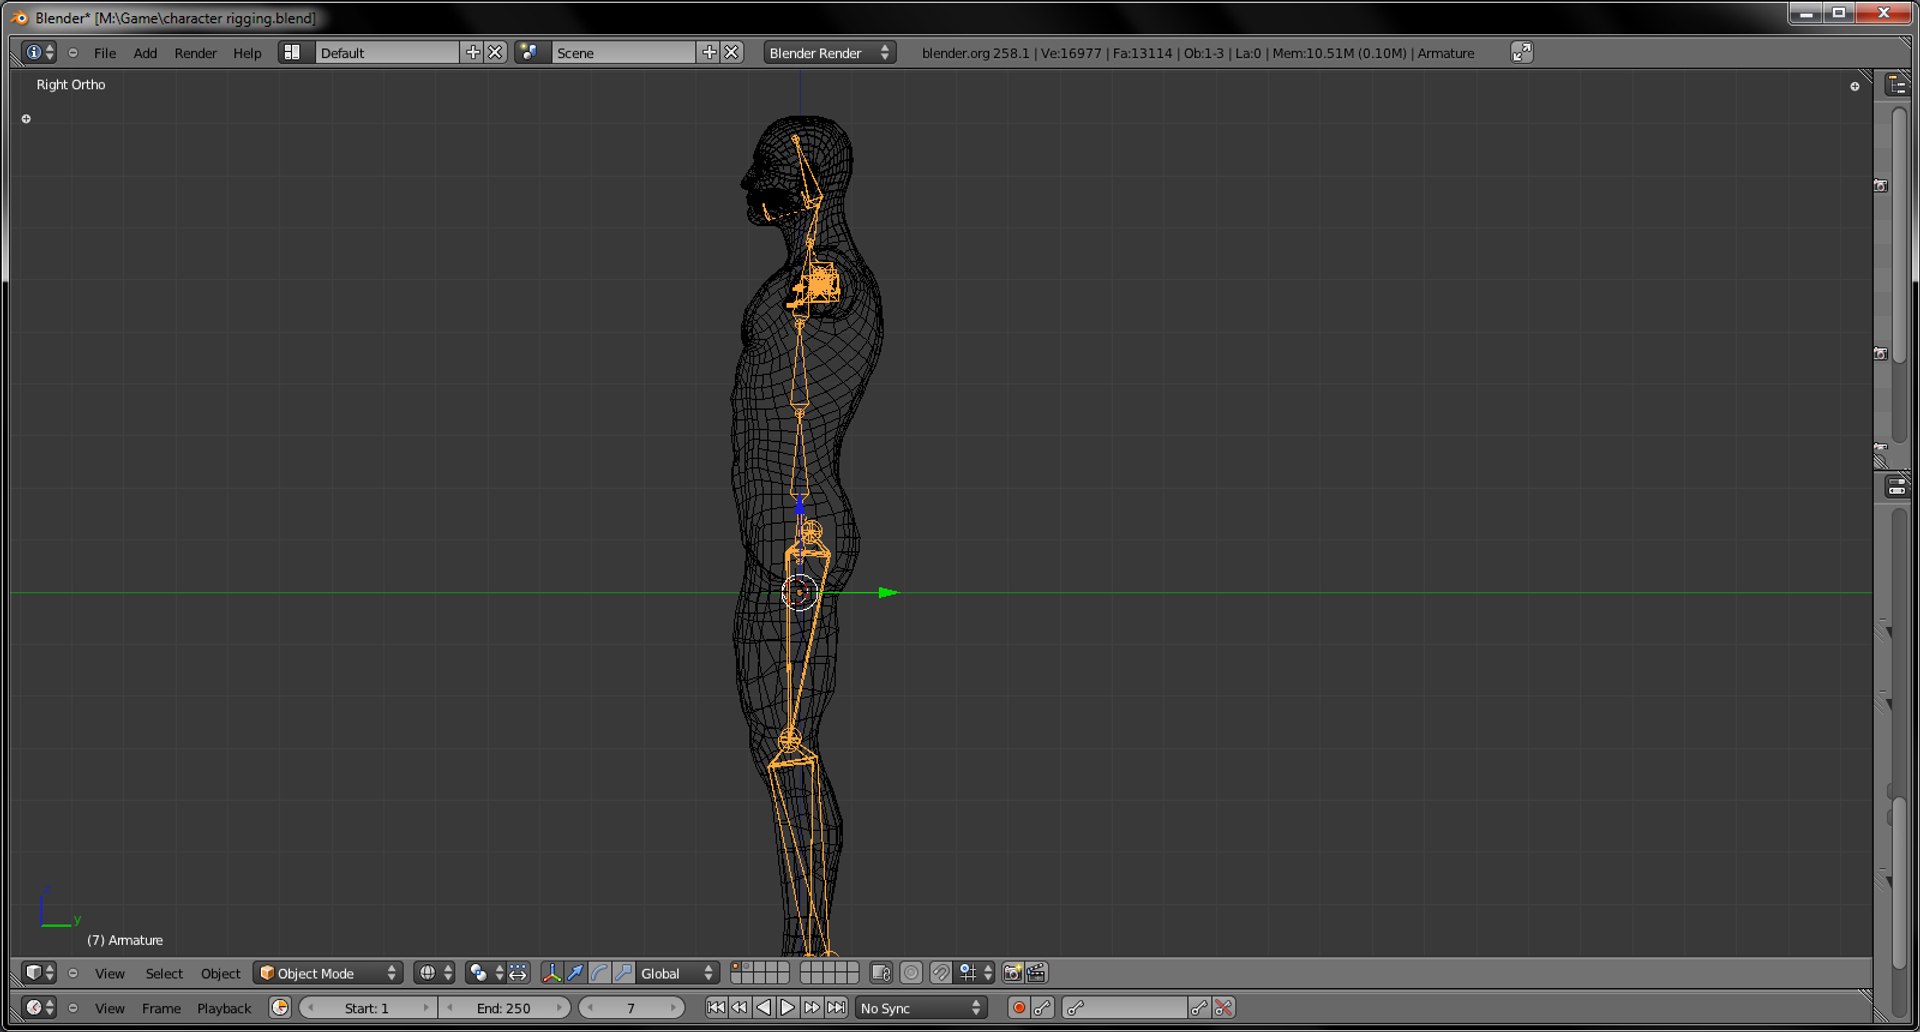Click the End: 250 frame field
Image resolution: width=1920 pixels, height=1032 pixels.
tap(504, 1007)
